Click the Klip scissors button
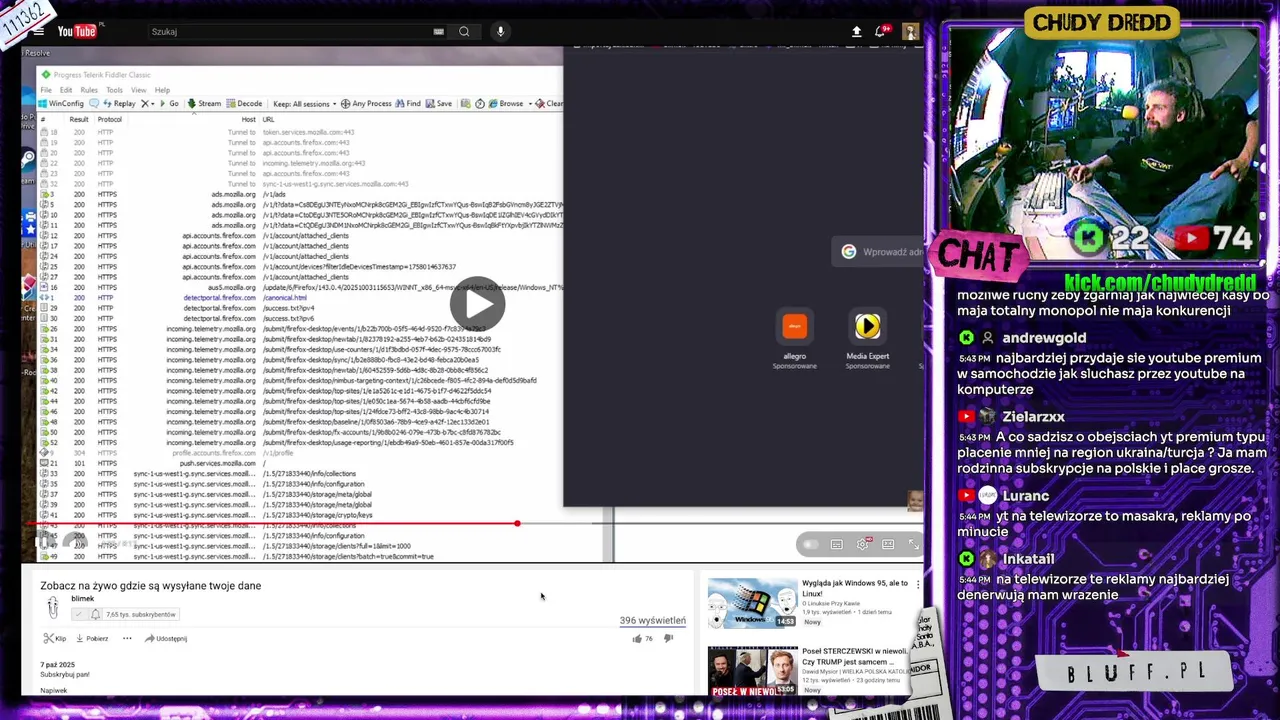This screenshot has height=720, width=1280. (x=55, y=638)
